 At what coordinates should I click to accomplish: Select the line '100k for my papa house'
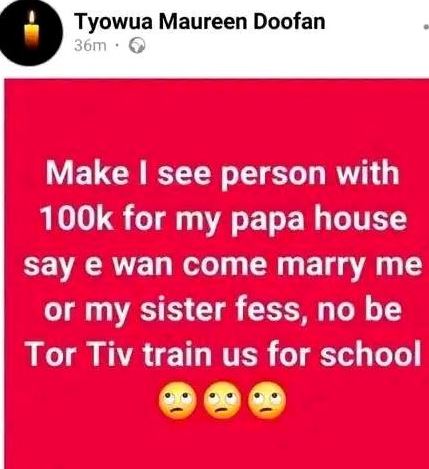(224, 219)
